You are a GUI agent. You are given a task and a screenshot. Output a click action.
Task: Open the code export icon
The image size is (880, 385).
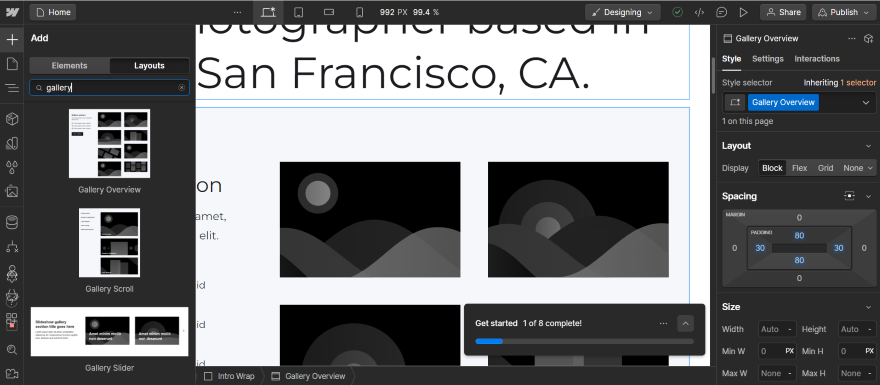(x=699, y=12)
